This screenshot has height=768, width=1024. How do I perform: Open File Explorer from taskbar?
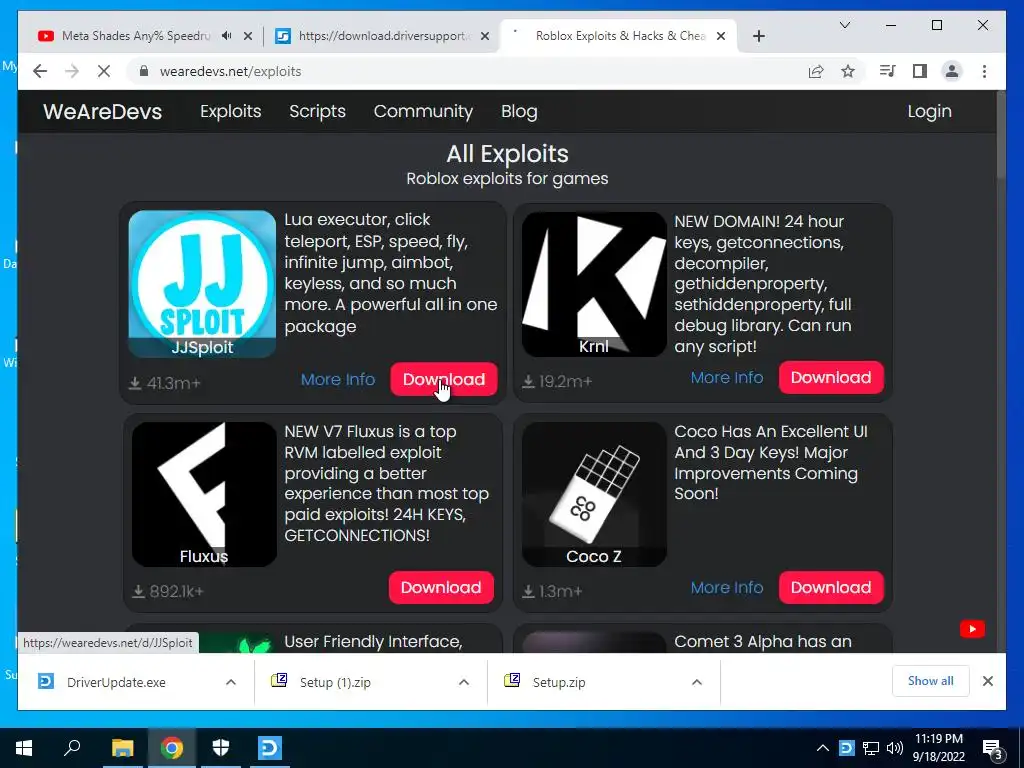pos(122,748)
